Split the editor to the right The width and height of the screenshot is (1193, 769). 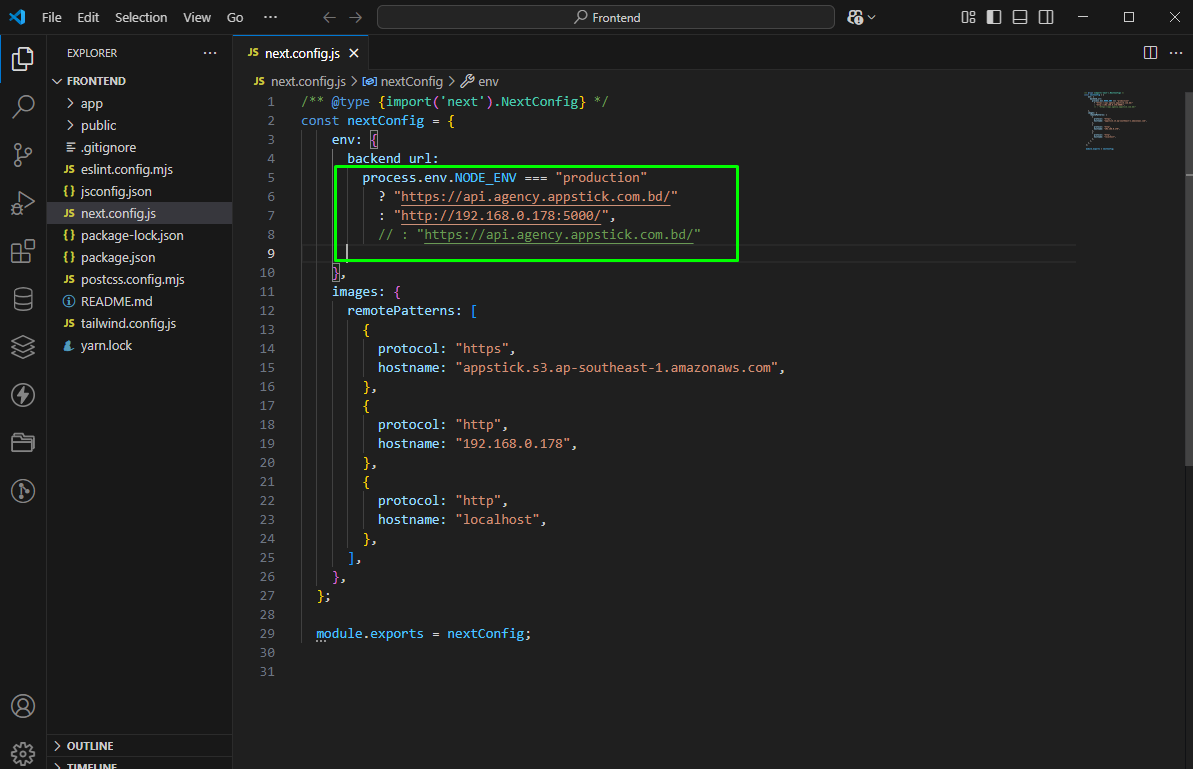point(1150,52)
